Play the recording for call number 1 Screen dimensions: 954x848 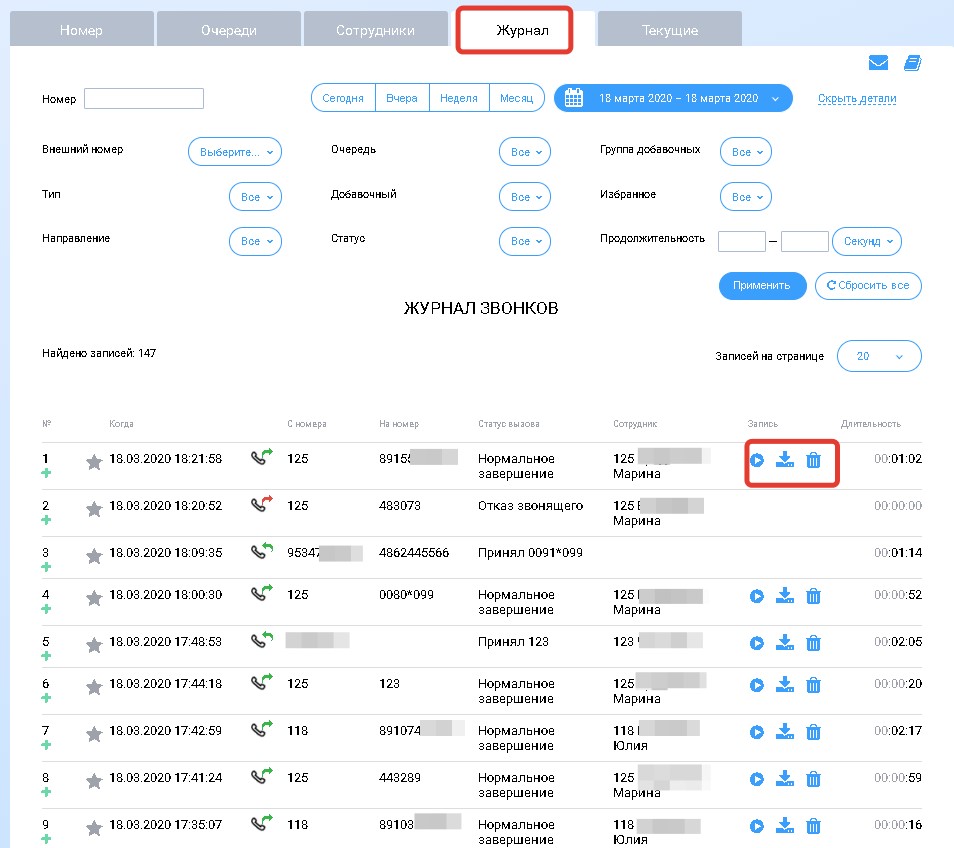[757, 460]
